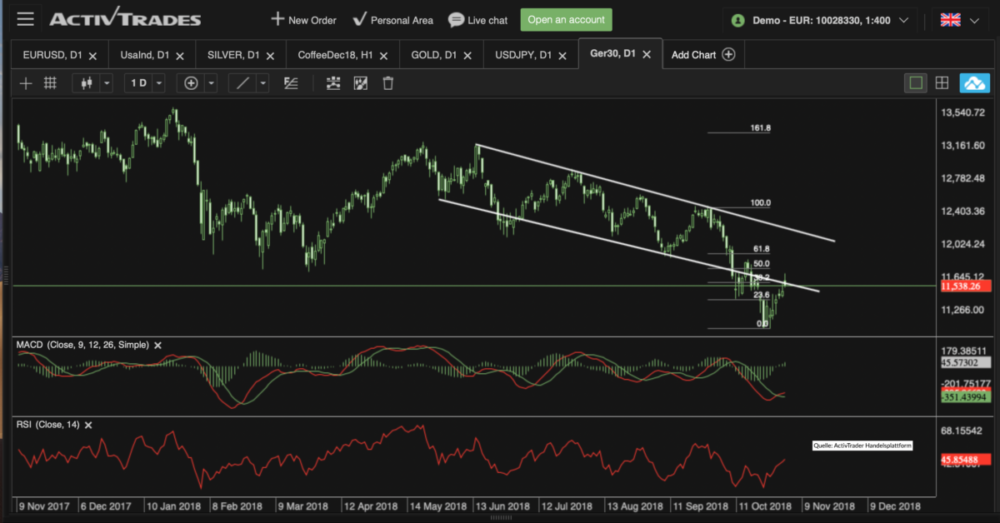Click the ActivTrades logo
This screenshot has height=523, width=1000.
(x=125, y=18)
